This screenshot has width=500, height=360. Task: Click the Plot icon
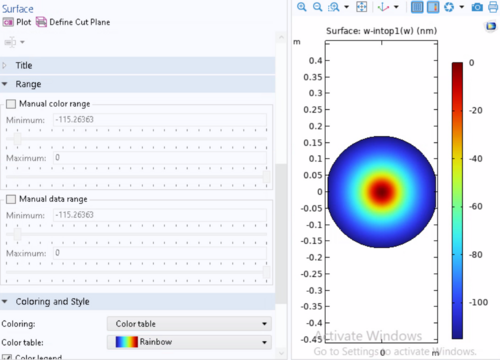[x=8, y=22]
